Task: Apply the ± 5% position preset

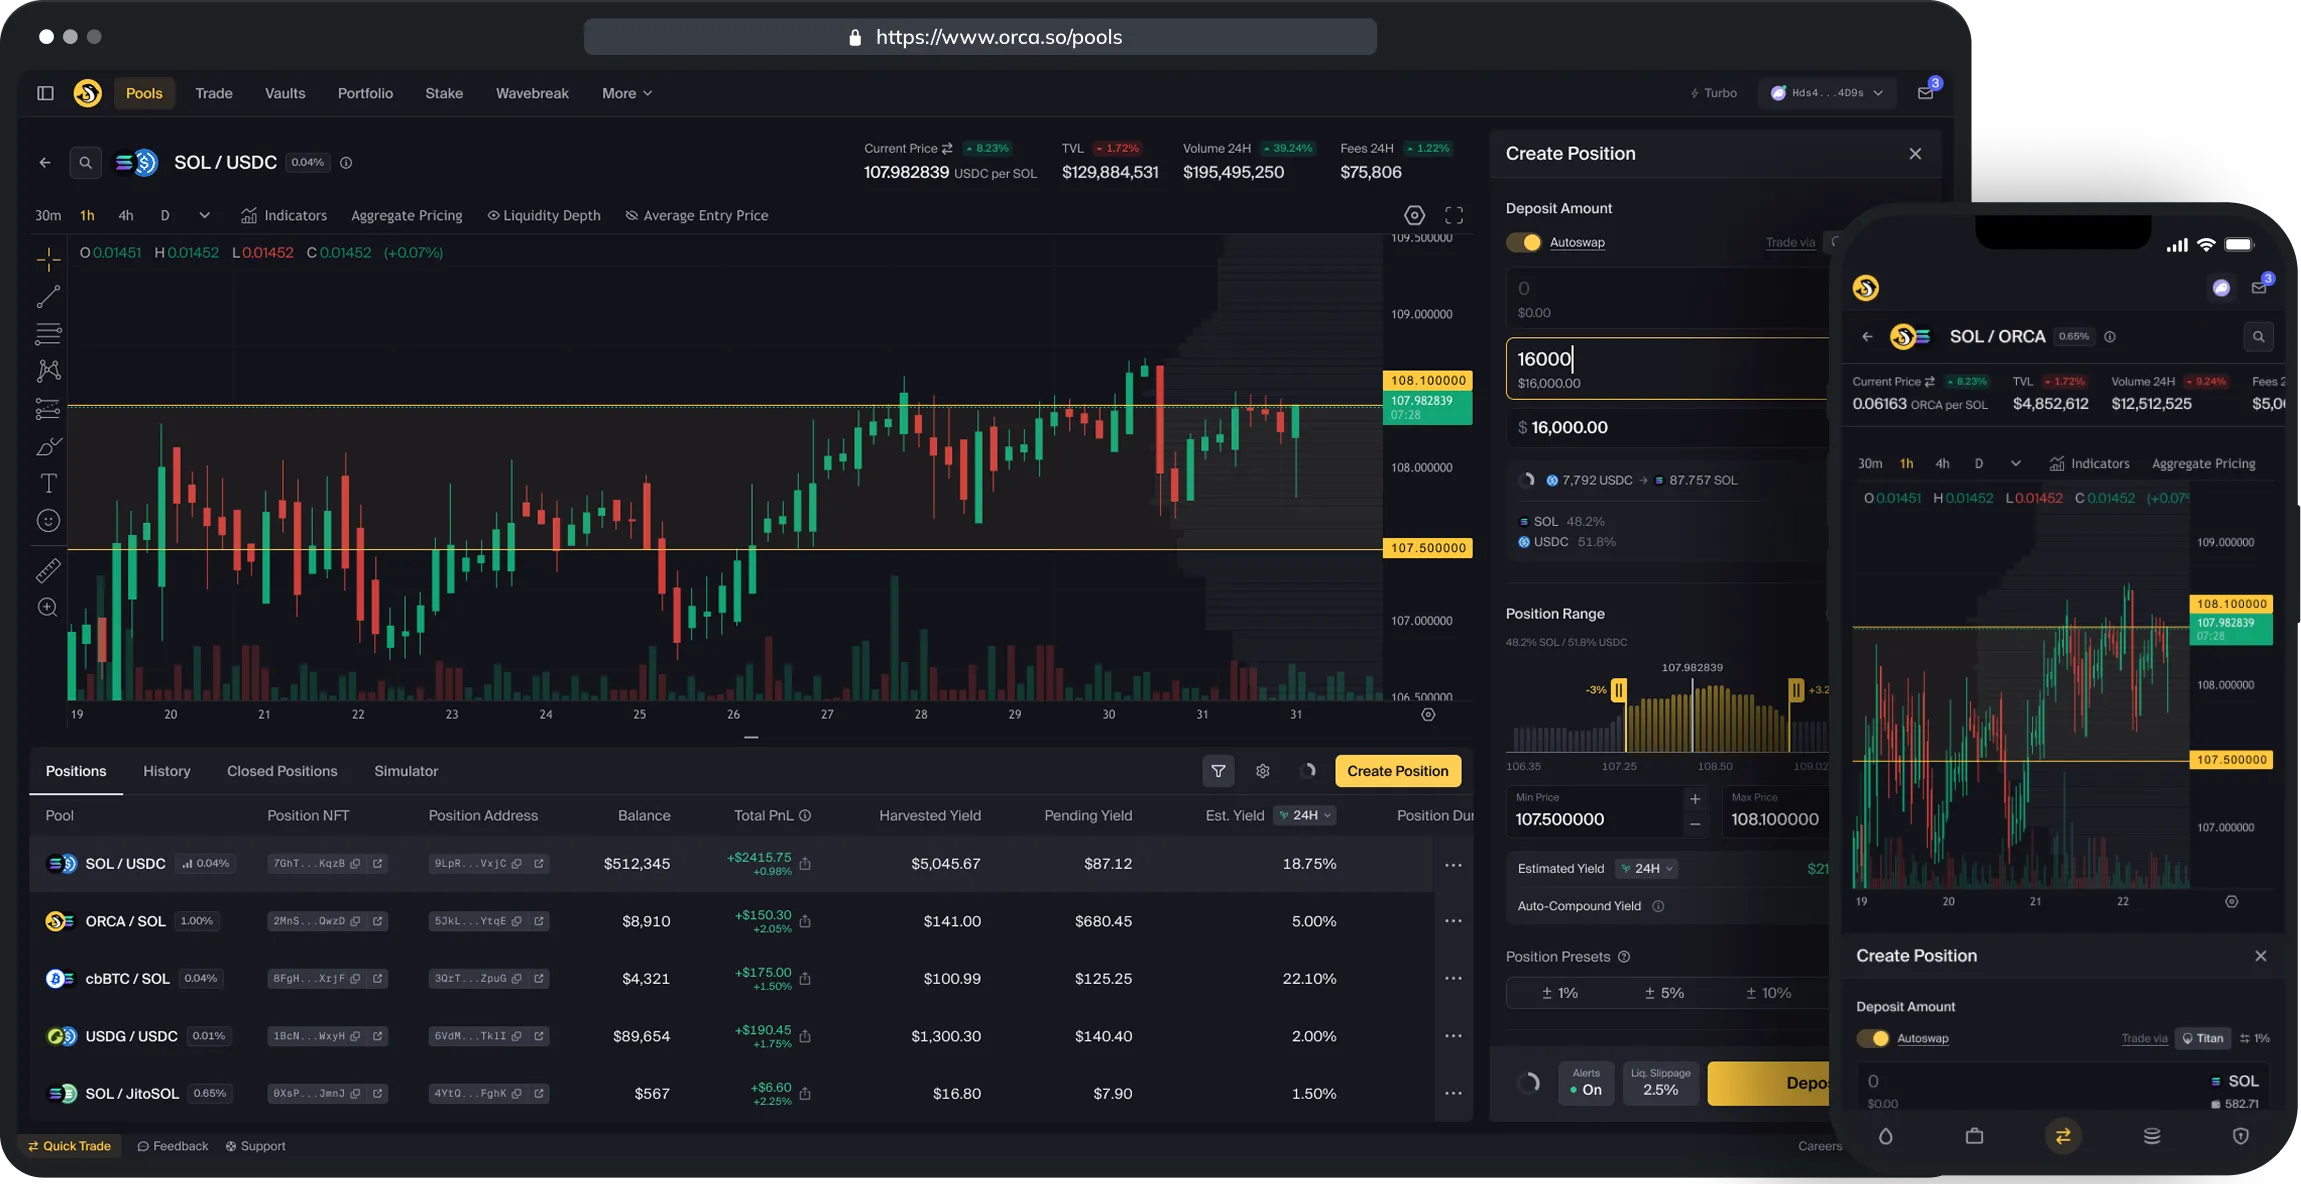Action: [x=1664, y=993]
